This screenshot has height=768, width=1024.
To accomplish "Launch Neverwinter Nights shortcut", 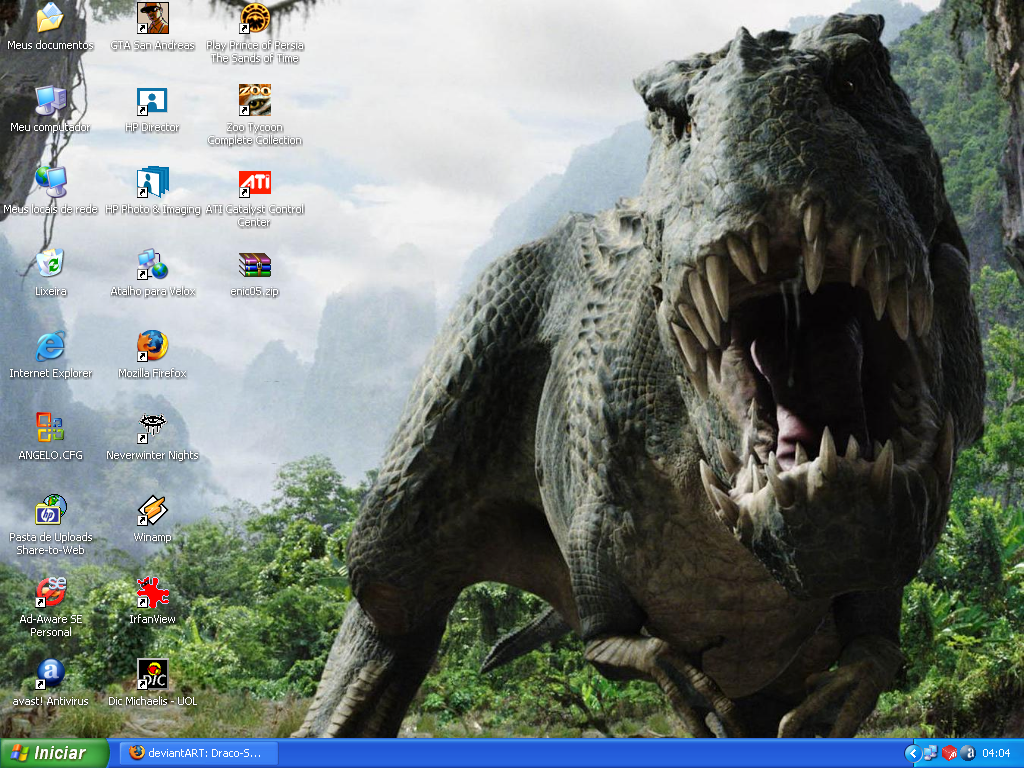I will click(152, 428).
